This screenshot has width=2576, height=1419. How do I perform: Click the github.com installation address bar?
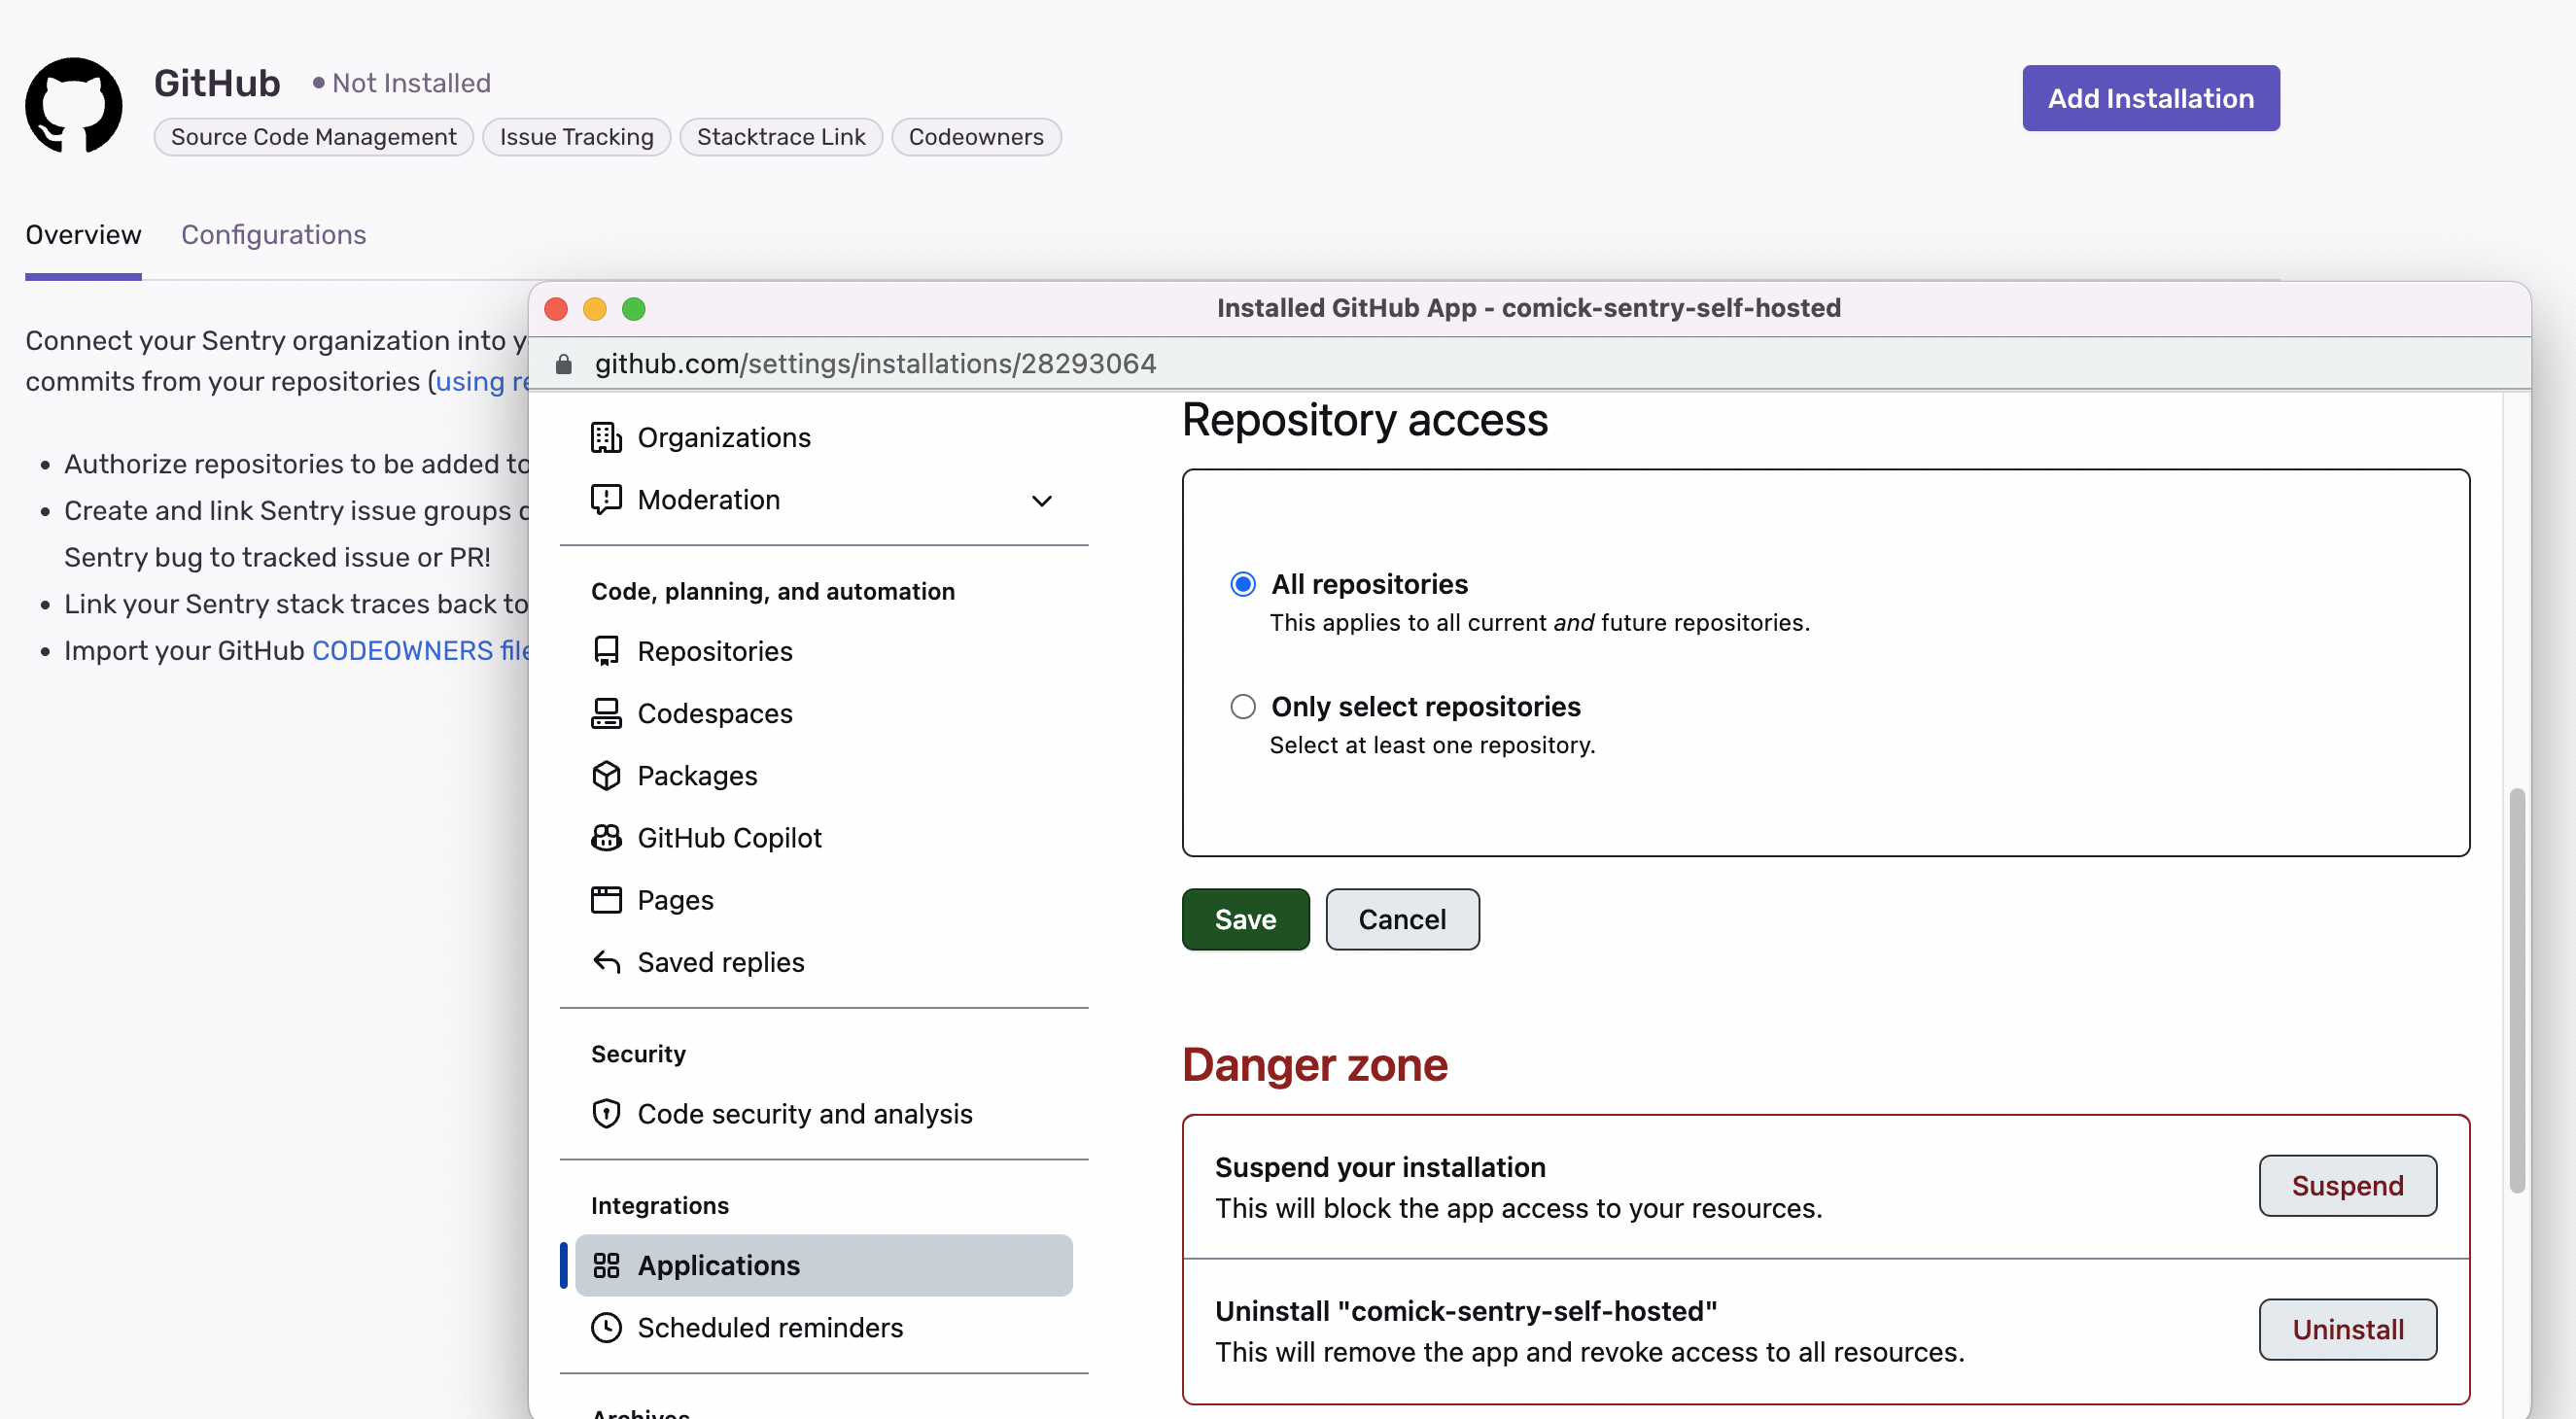point(875,363)
